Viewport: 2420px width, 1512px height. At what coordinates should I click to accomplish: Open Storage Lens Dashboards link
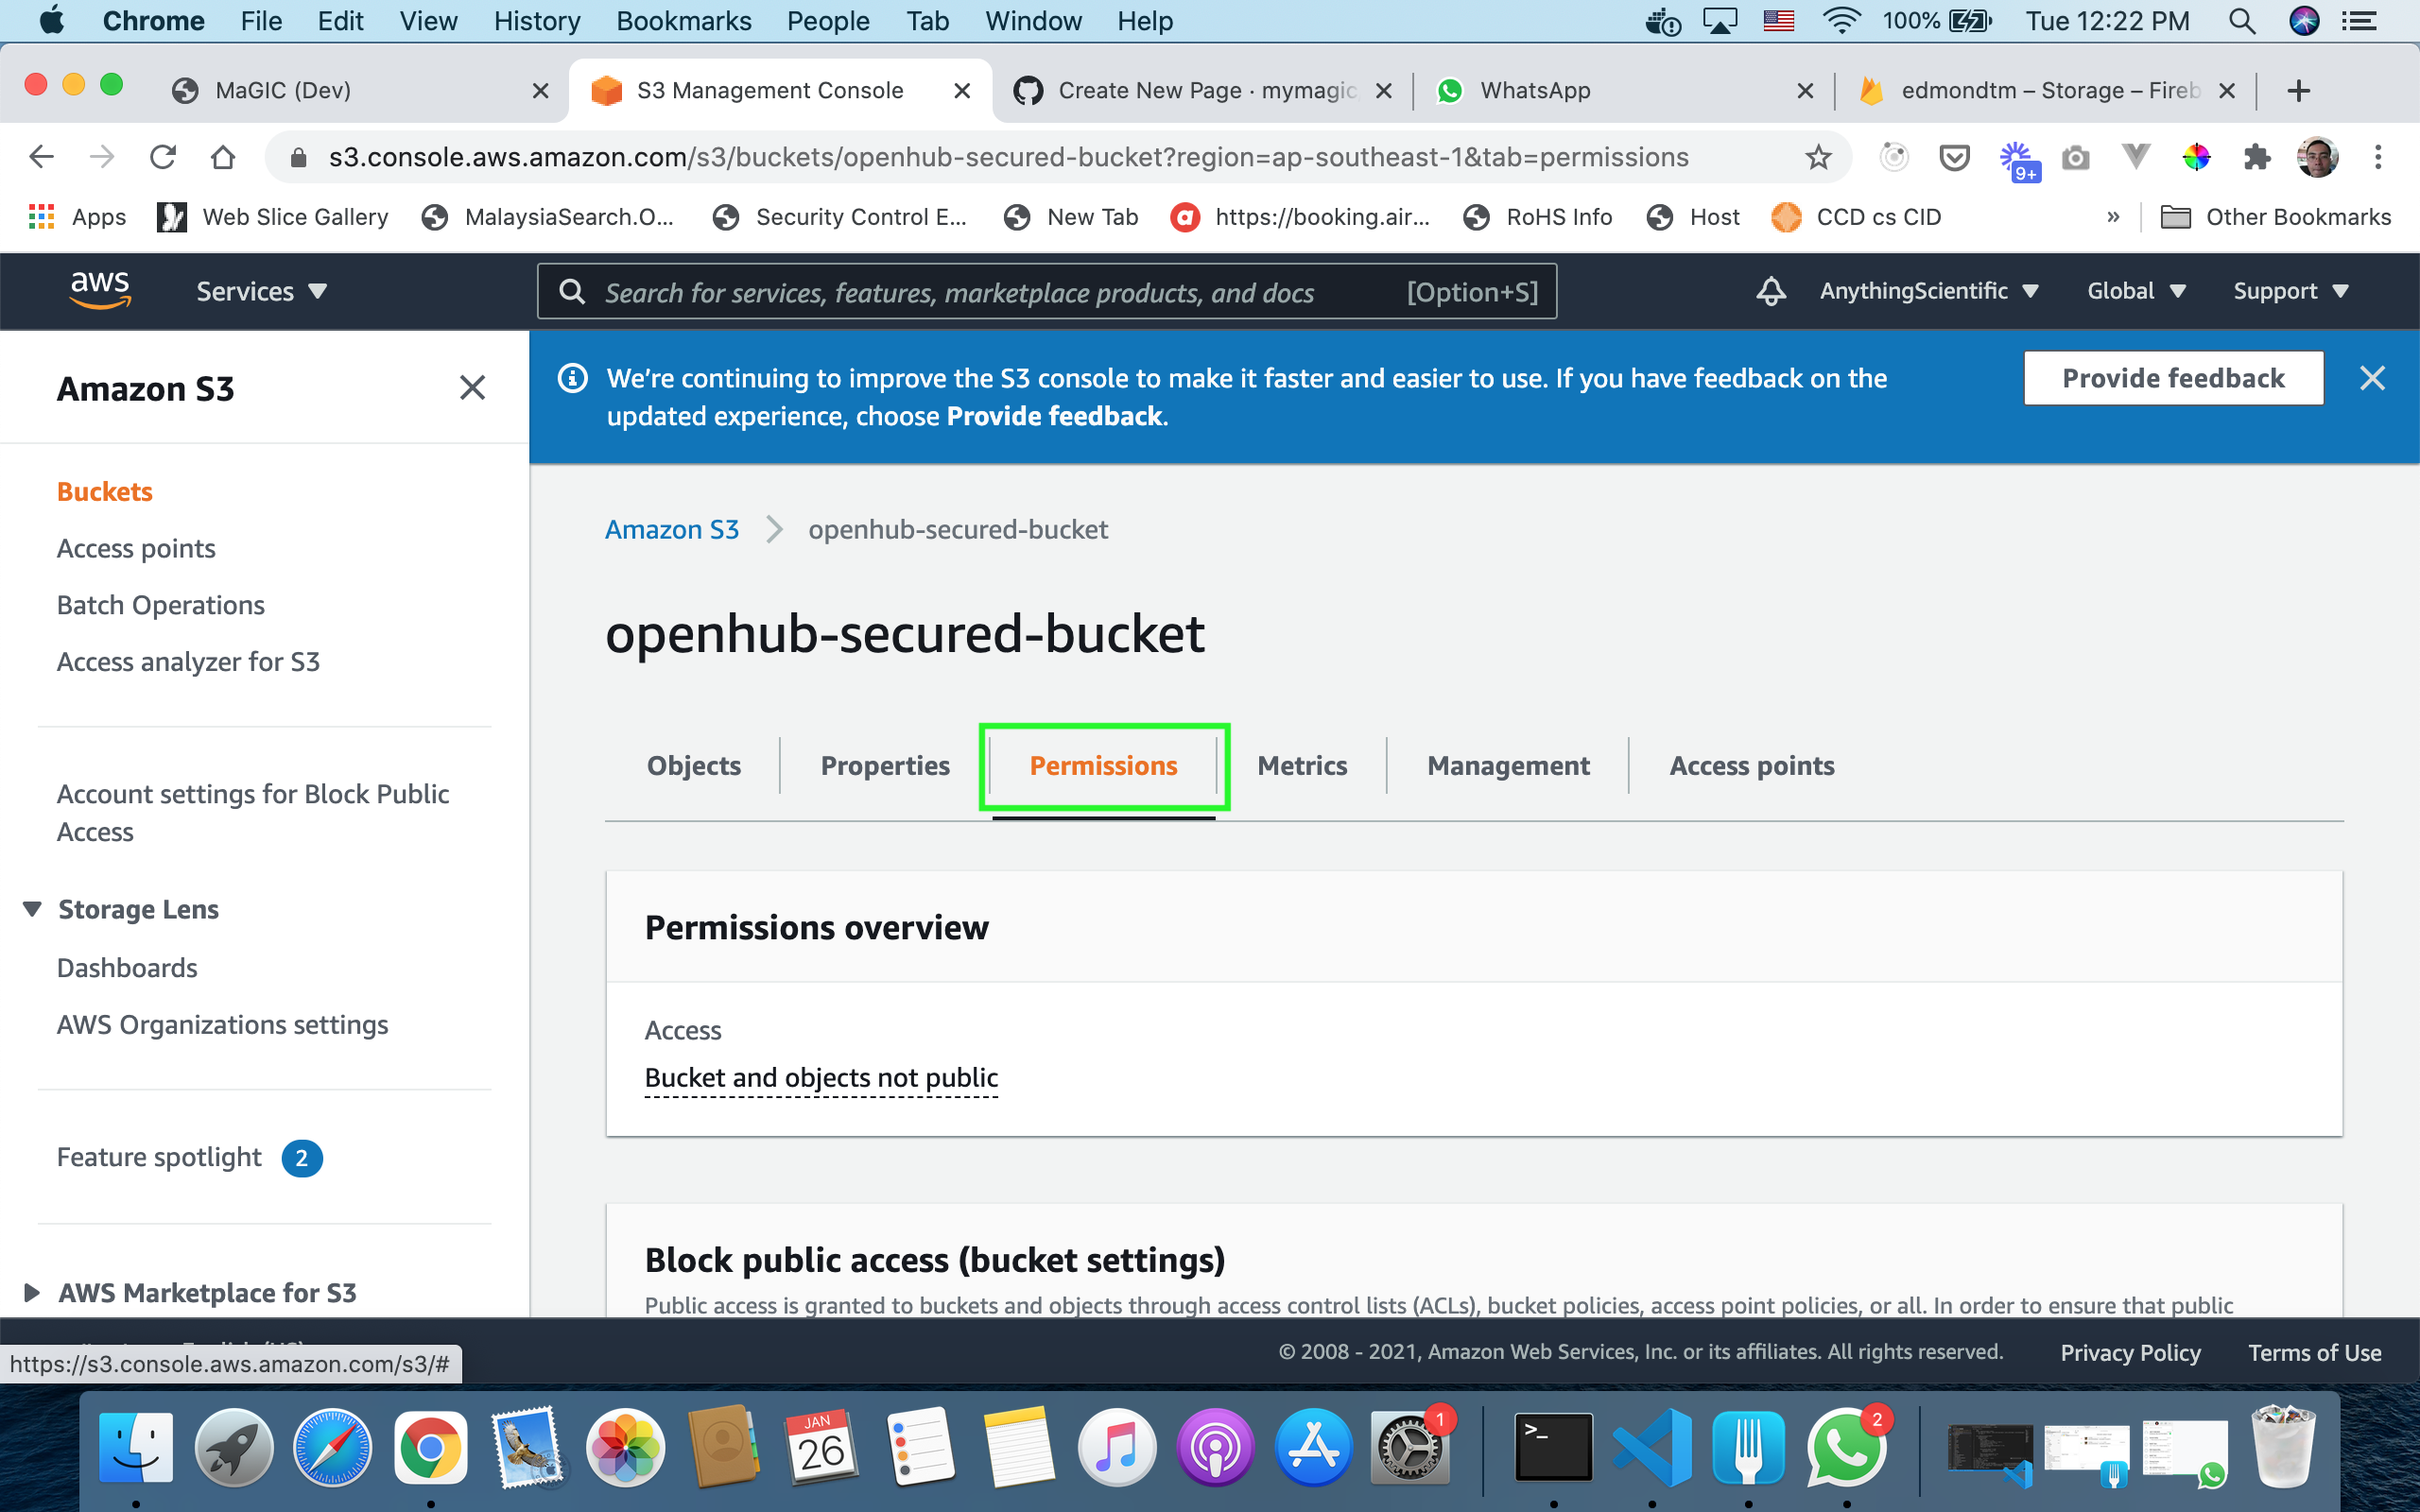pos(127,967)
